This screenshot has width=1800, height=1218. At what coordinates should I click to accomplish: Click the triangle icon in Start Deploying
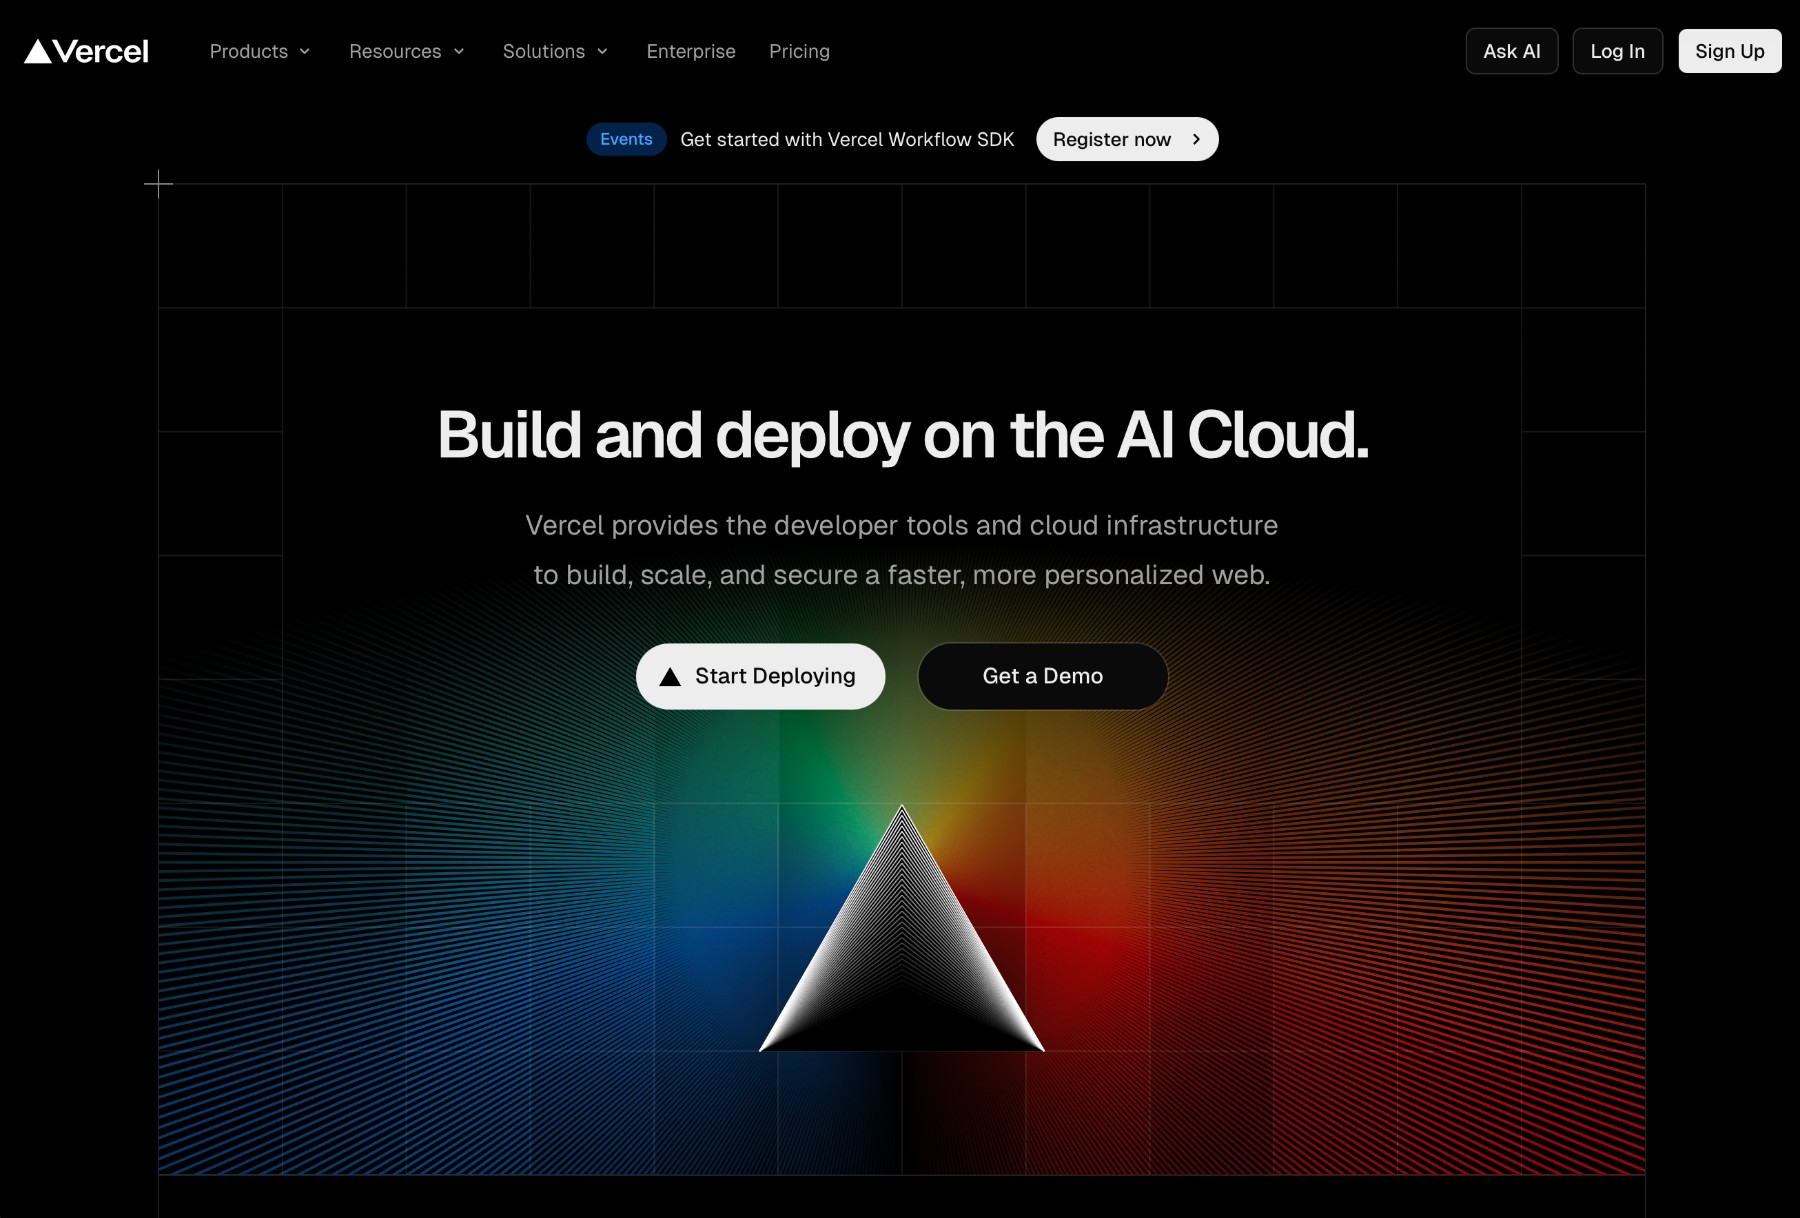click(x=670, y=677)
